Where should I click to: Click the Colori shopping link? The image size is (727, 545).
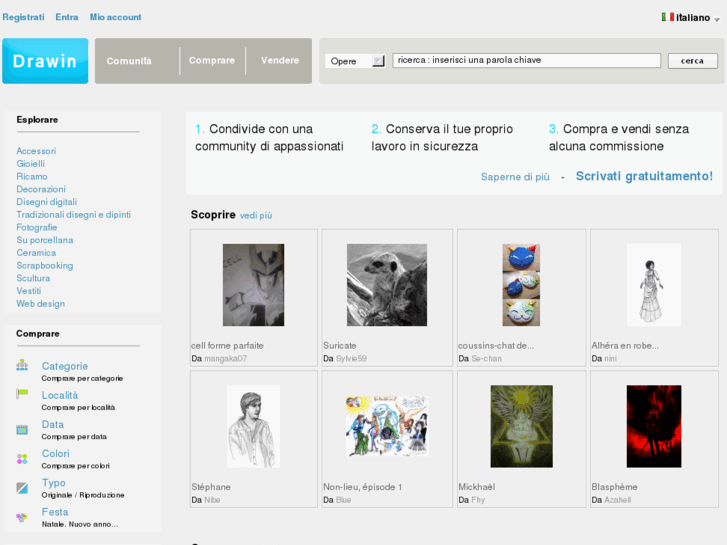(x=56, y=454)
